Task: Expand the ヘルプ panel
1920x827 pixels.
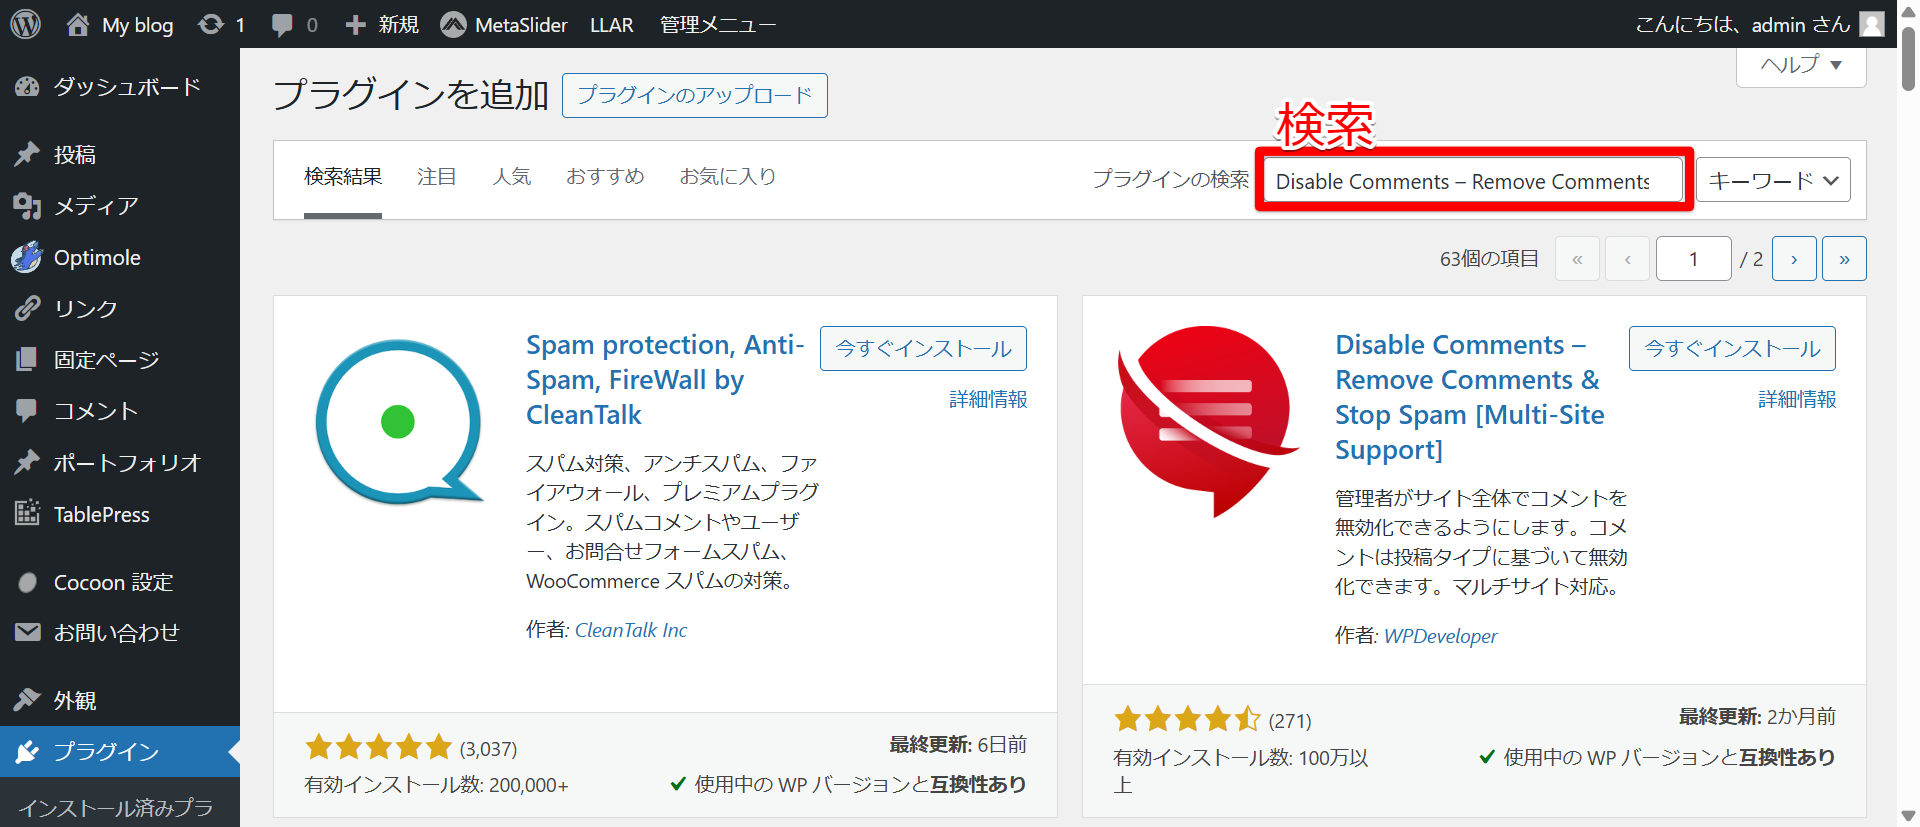Action: [1801, 64]
